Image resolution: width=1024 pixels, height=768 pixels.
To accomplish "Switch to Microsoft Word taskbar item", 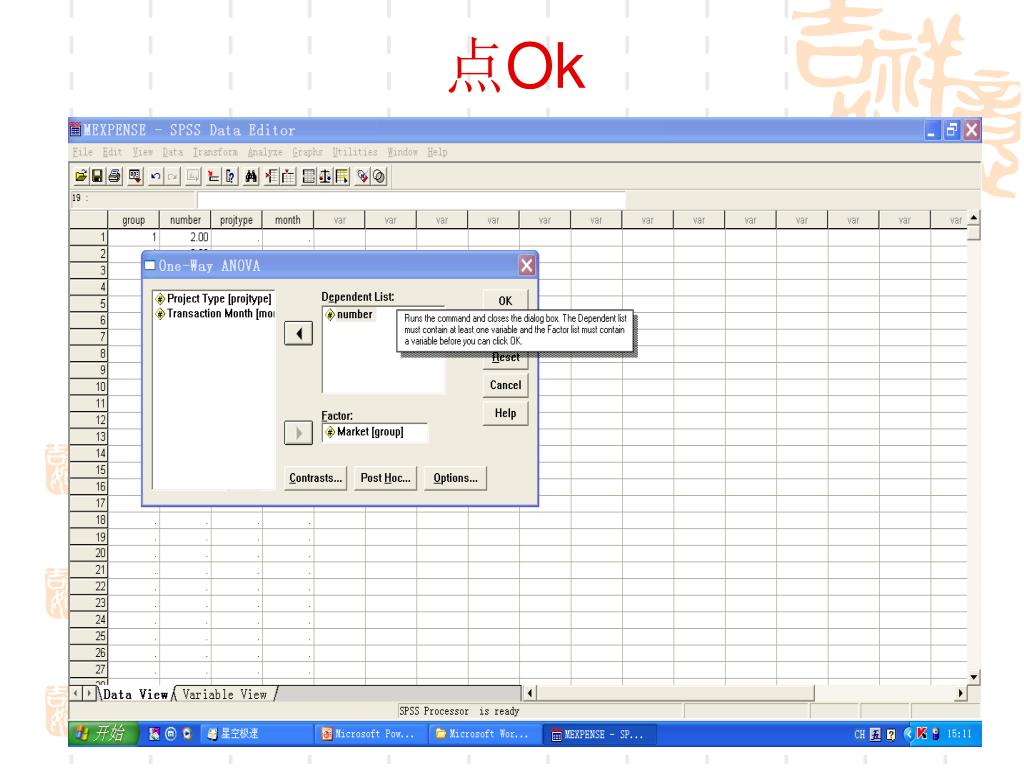I will 483,734.
